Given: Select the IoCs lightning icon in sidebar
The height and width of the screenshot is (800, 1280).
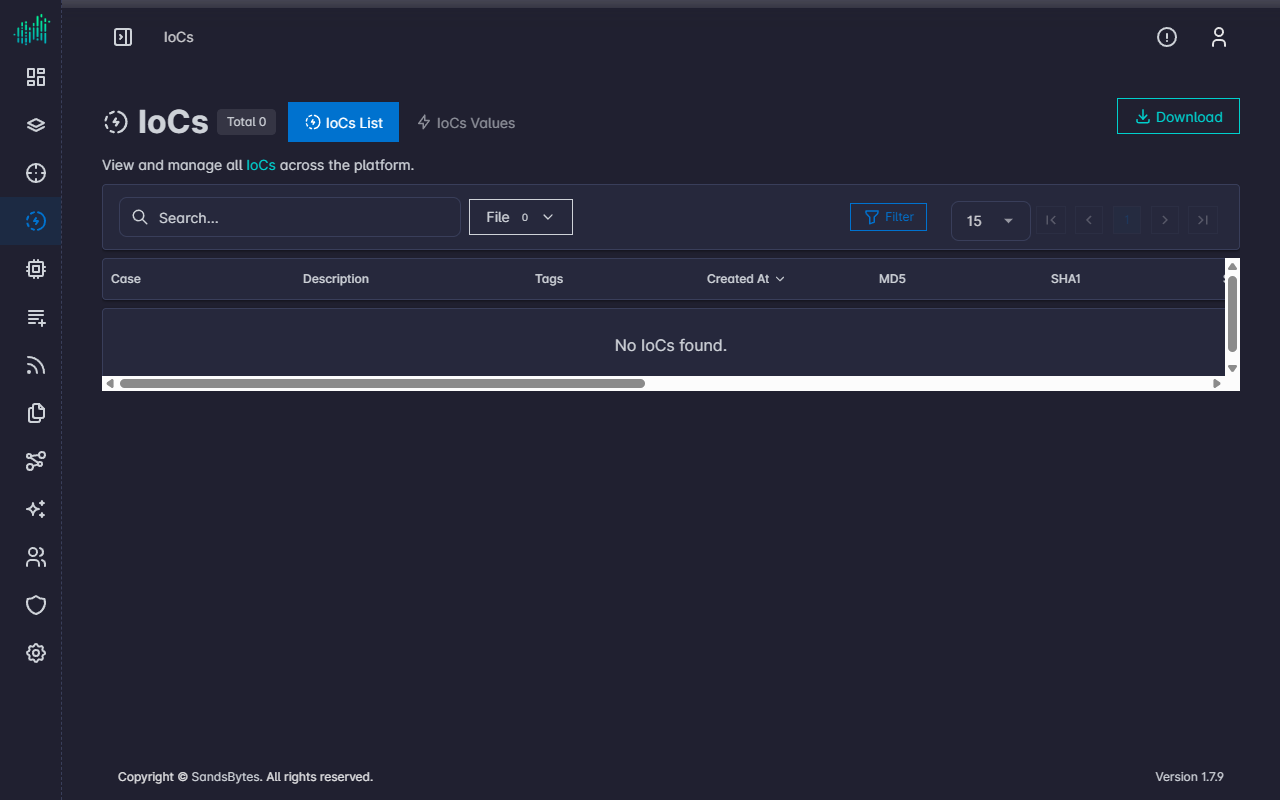Looking at the screenshot, I should 36,221.
